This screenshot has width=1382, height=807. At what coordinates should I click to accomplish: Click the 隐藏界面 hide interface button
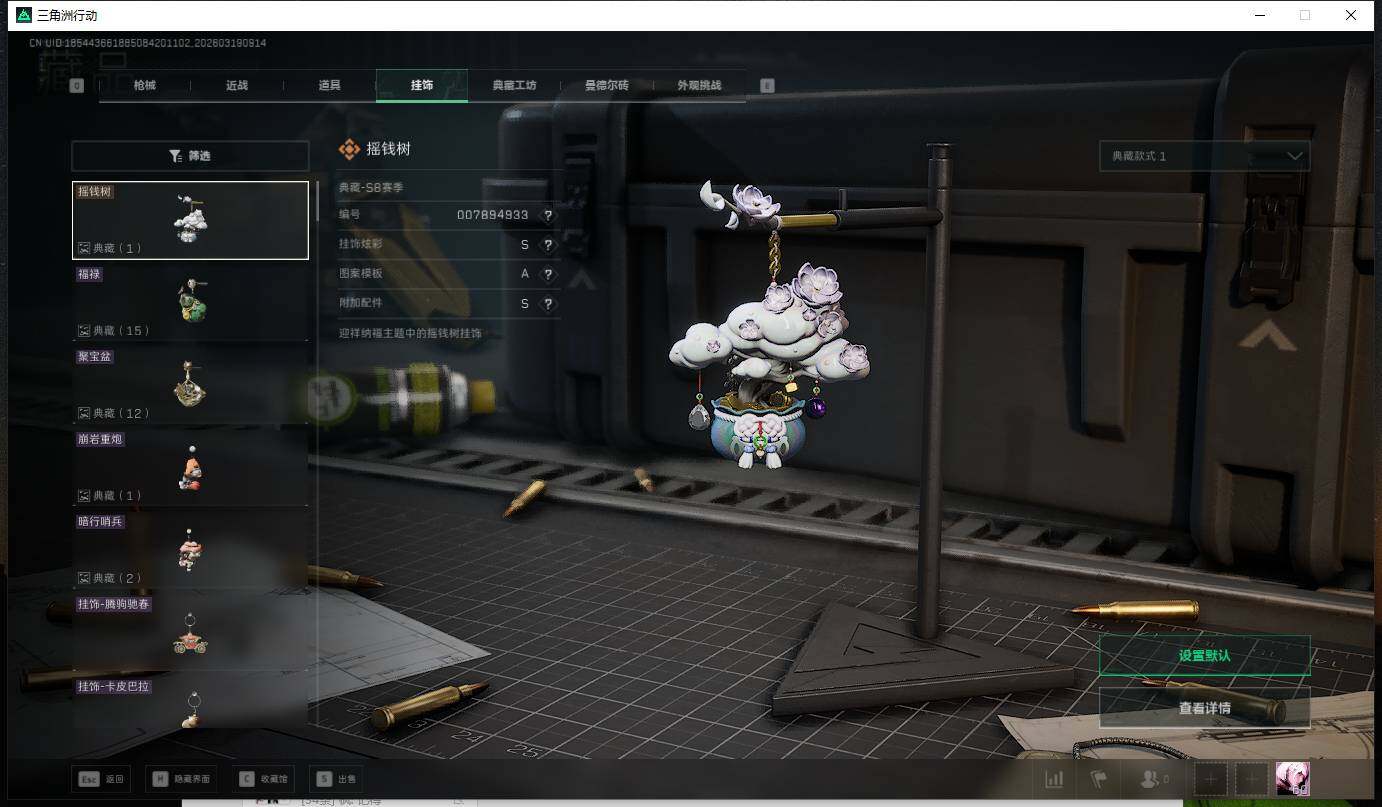coord(181,779)
